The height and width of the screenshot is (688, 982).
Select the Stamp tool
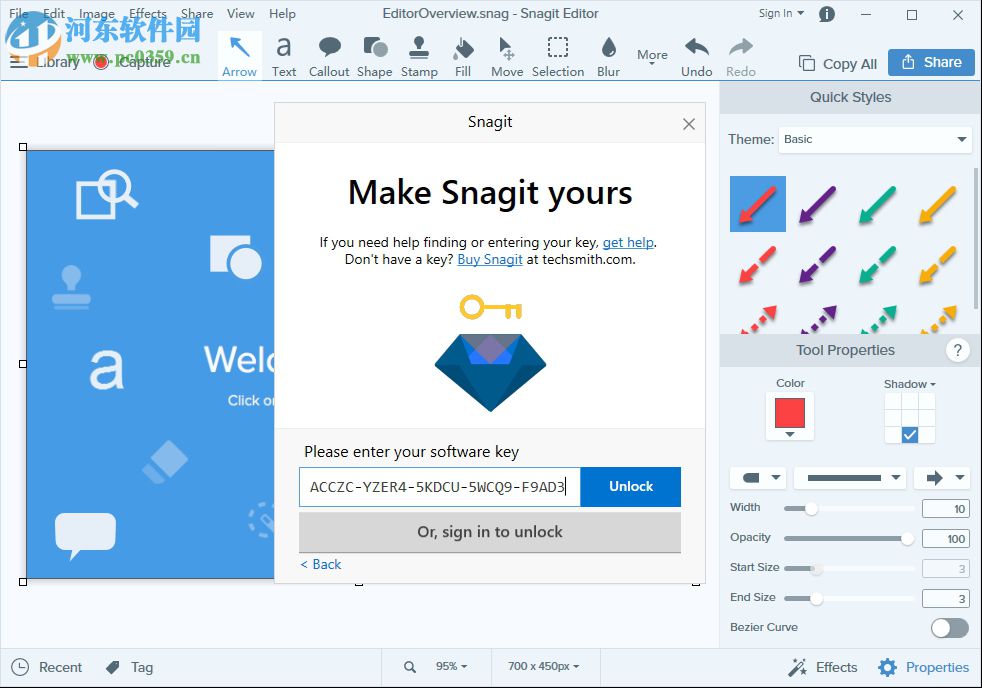pos(419,55)
